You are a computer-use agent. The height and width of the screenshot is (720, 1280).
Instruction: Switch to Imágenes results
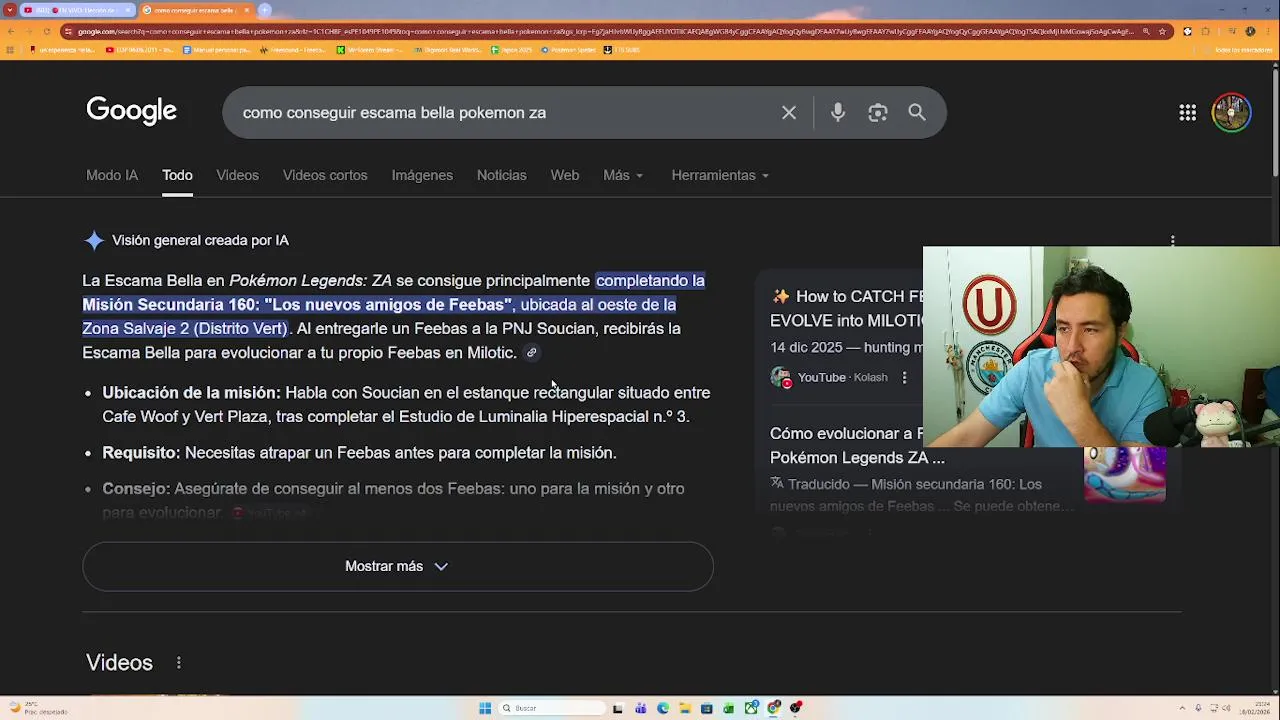[422, 175]
